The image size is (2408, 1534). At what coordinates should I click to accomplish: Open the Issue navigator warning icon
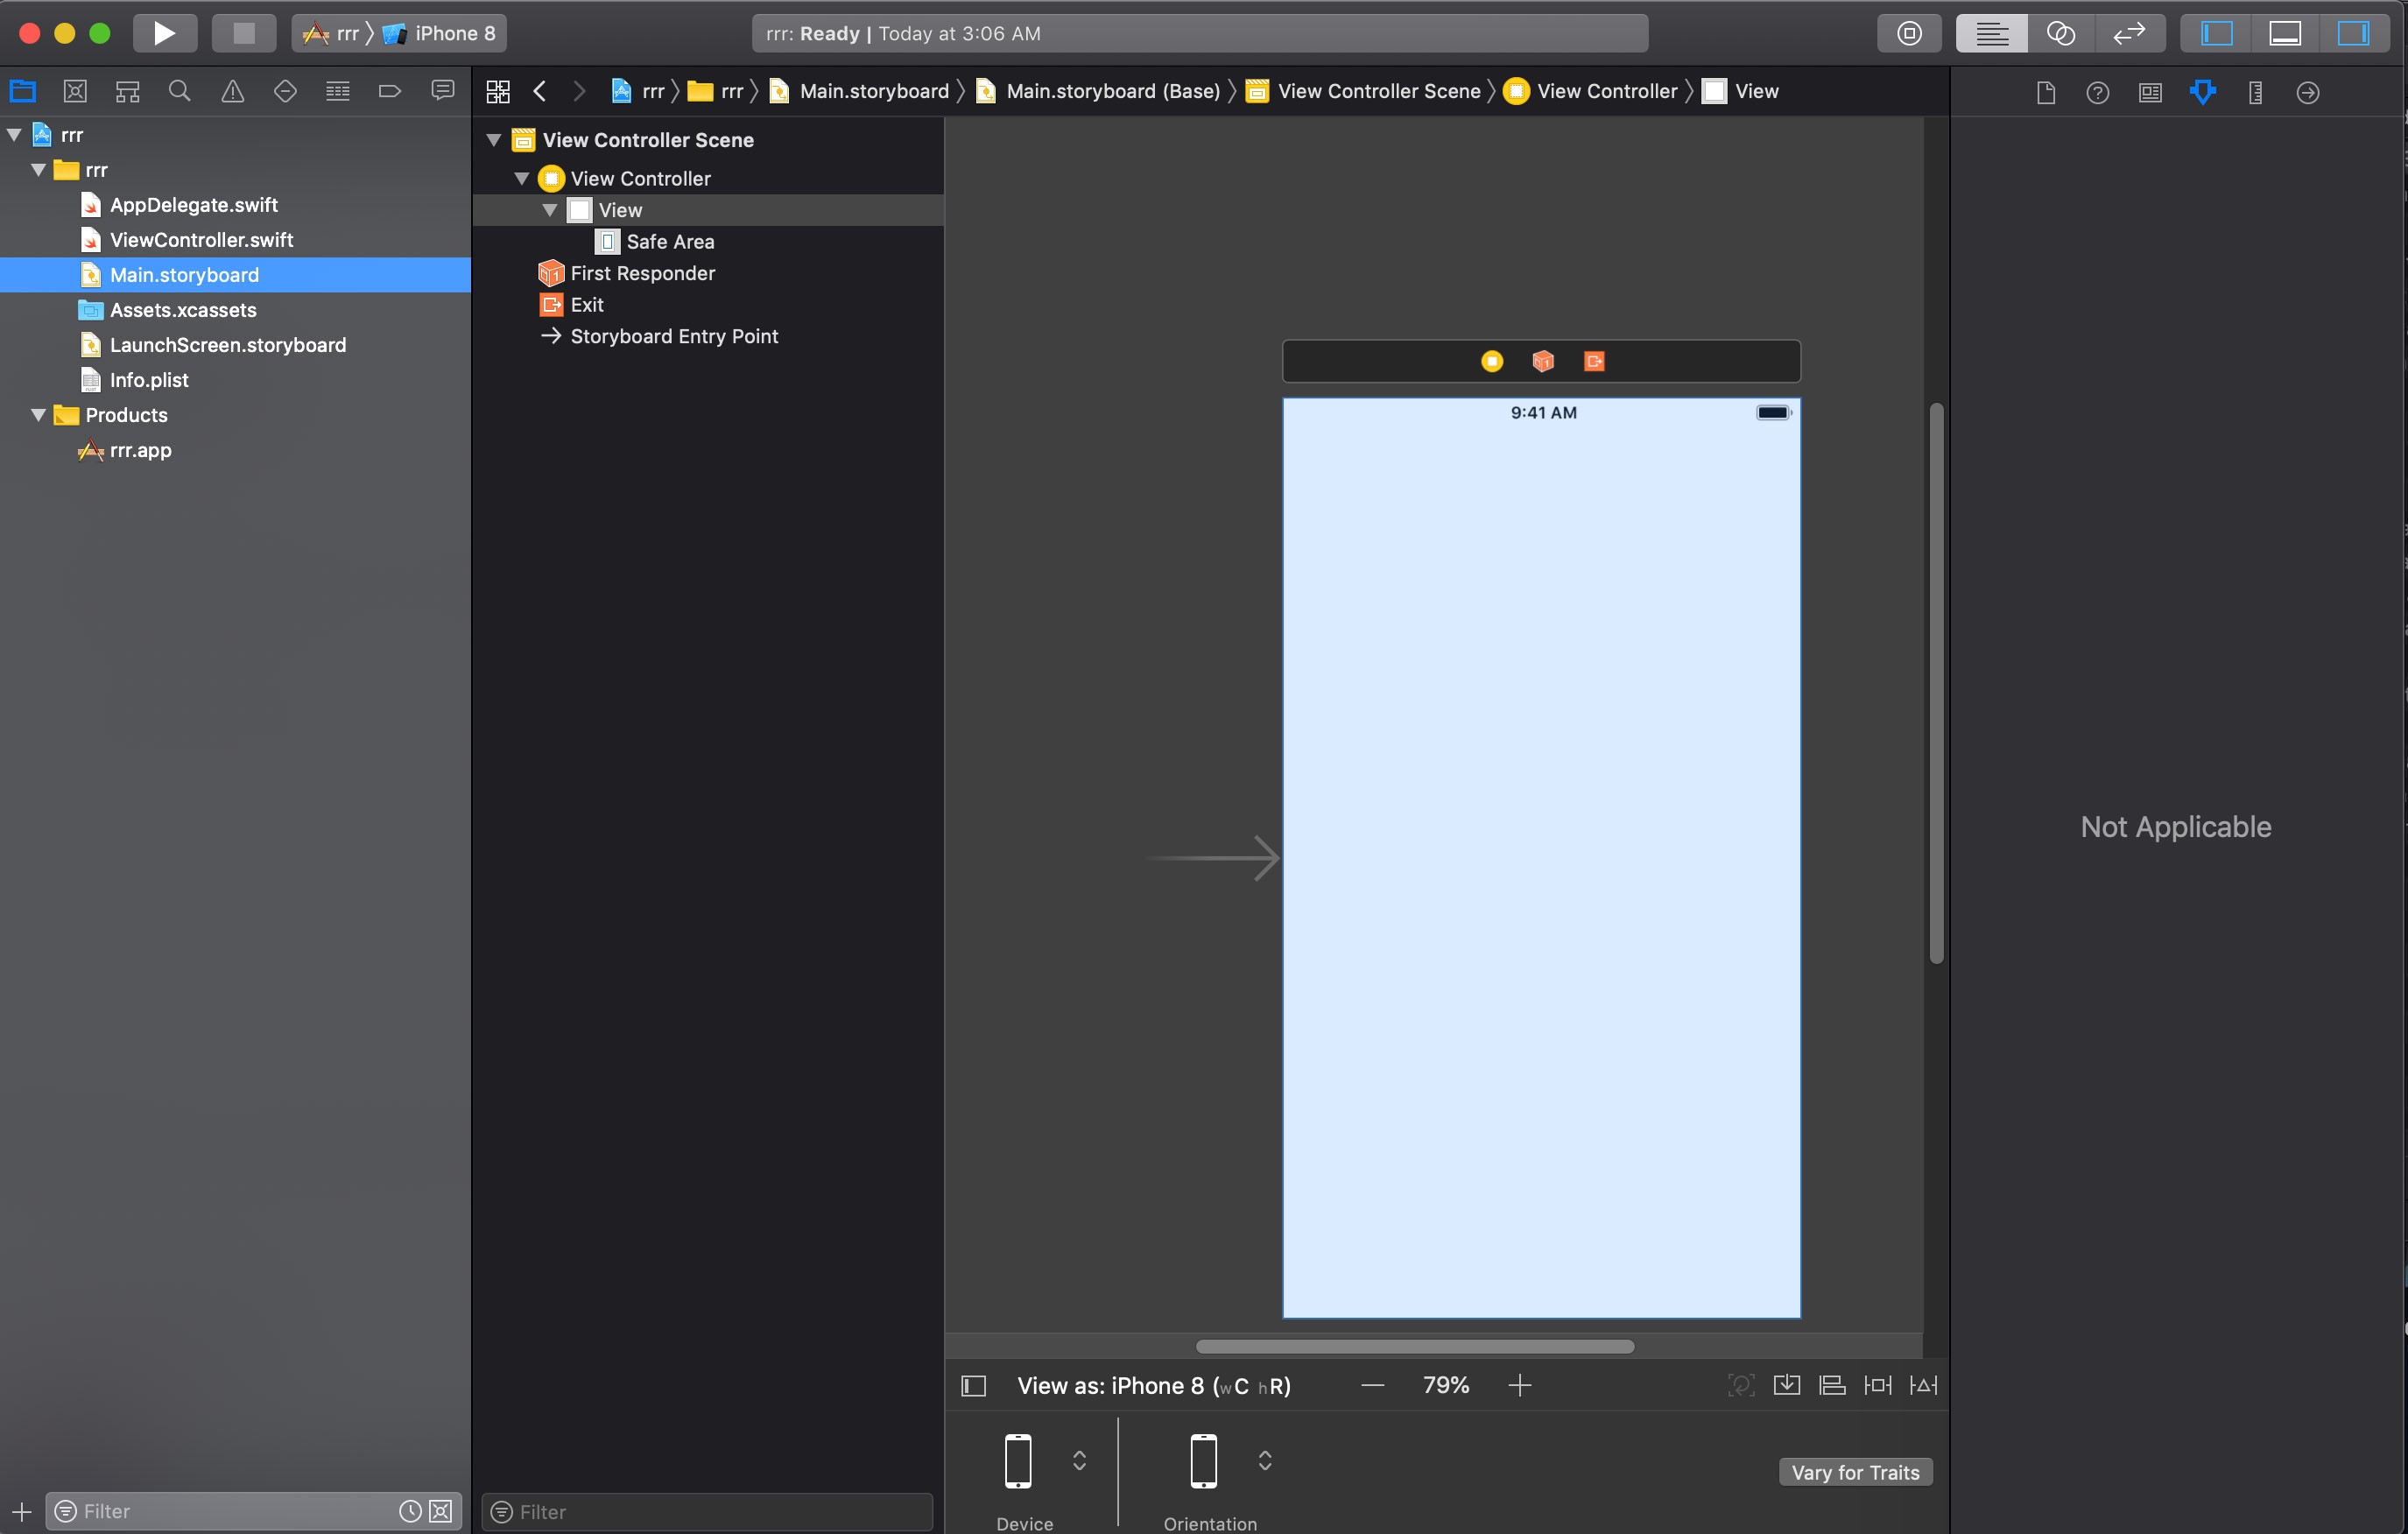[x=232, y=91]
